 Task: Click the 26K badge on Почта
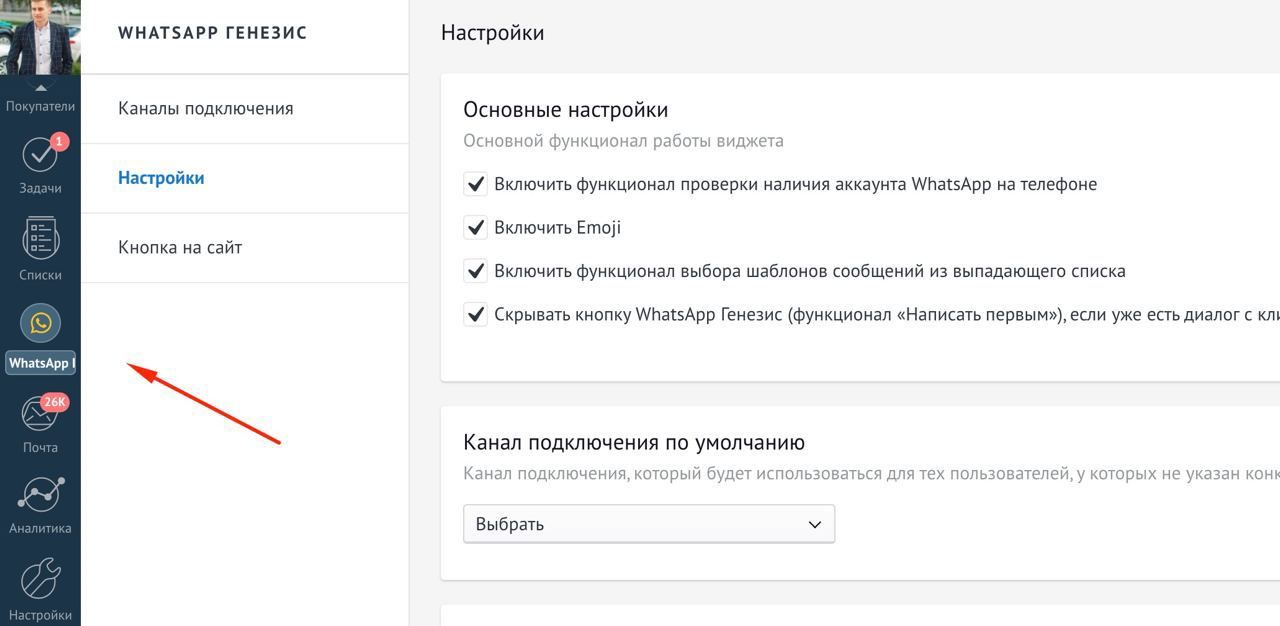coord(55,403)
